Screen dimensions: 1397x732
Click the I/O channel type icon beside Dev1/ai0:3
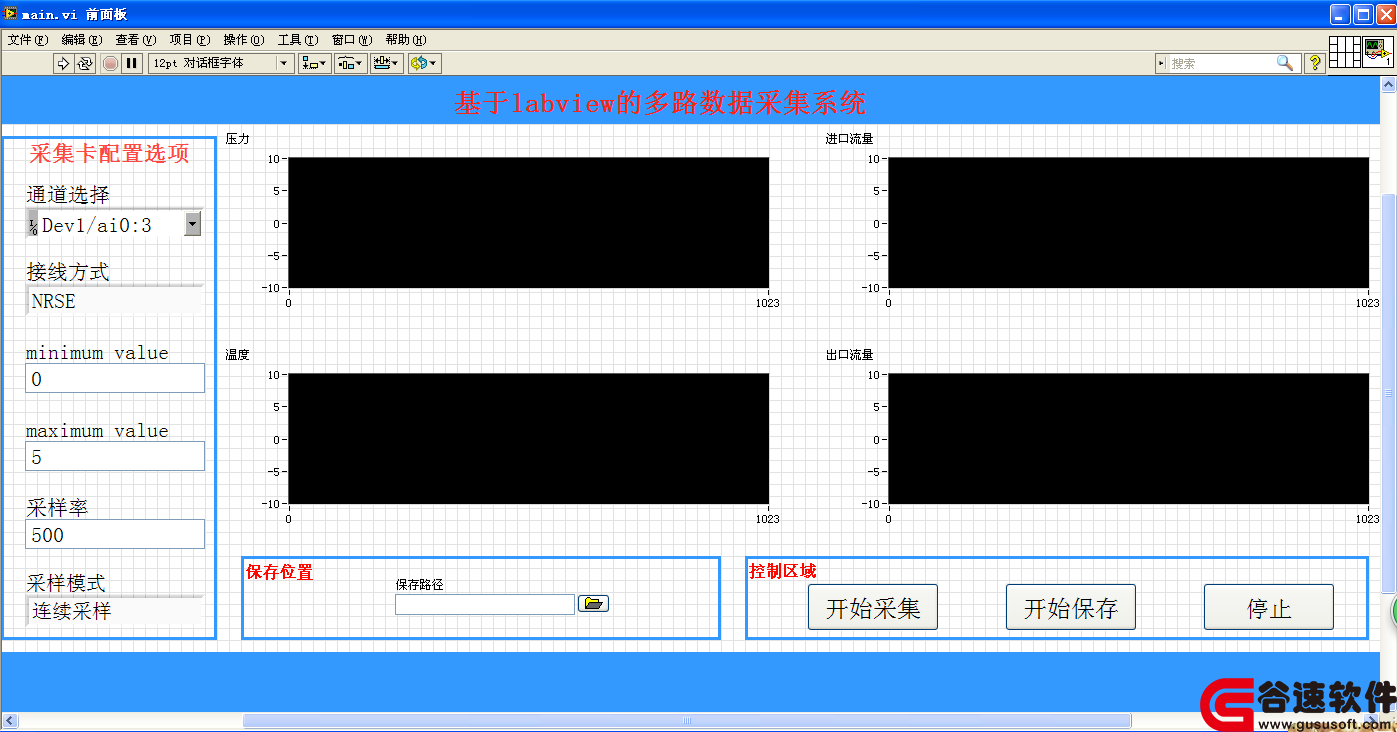pyautogui.click(x=33, y=225)
